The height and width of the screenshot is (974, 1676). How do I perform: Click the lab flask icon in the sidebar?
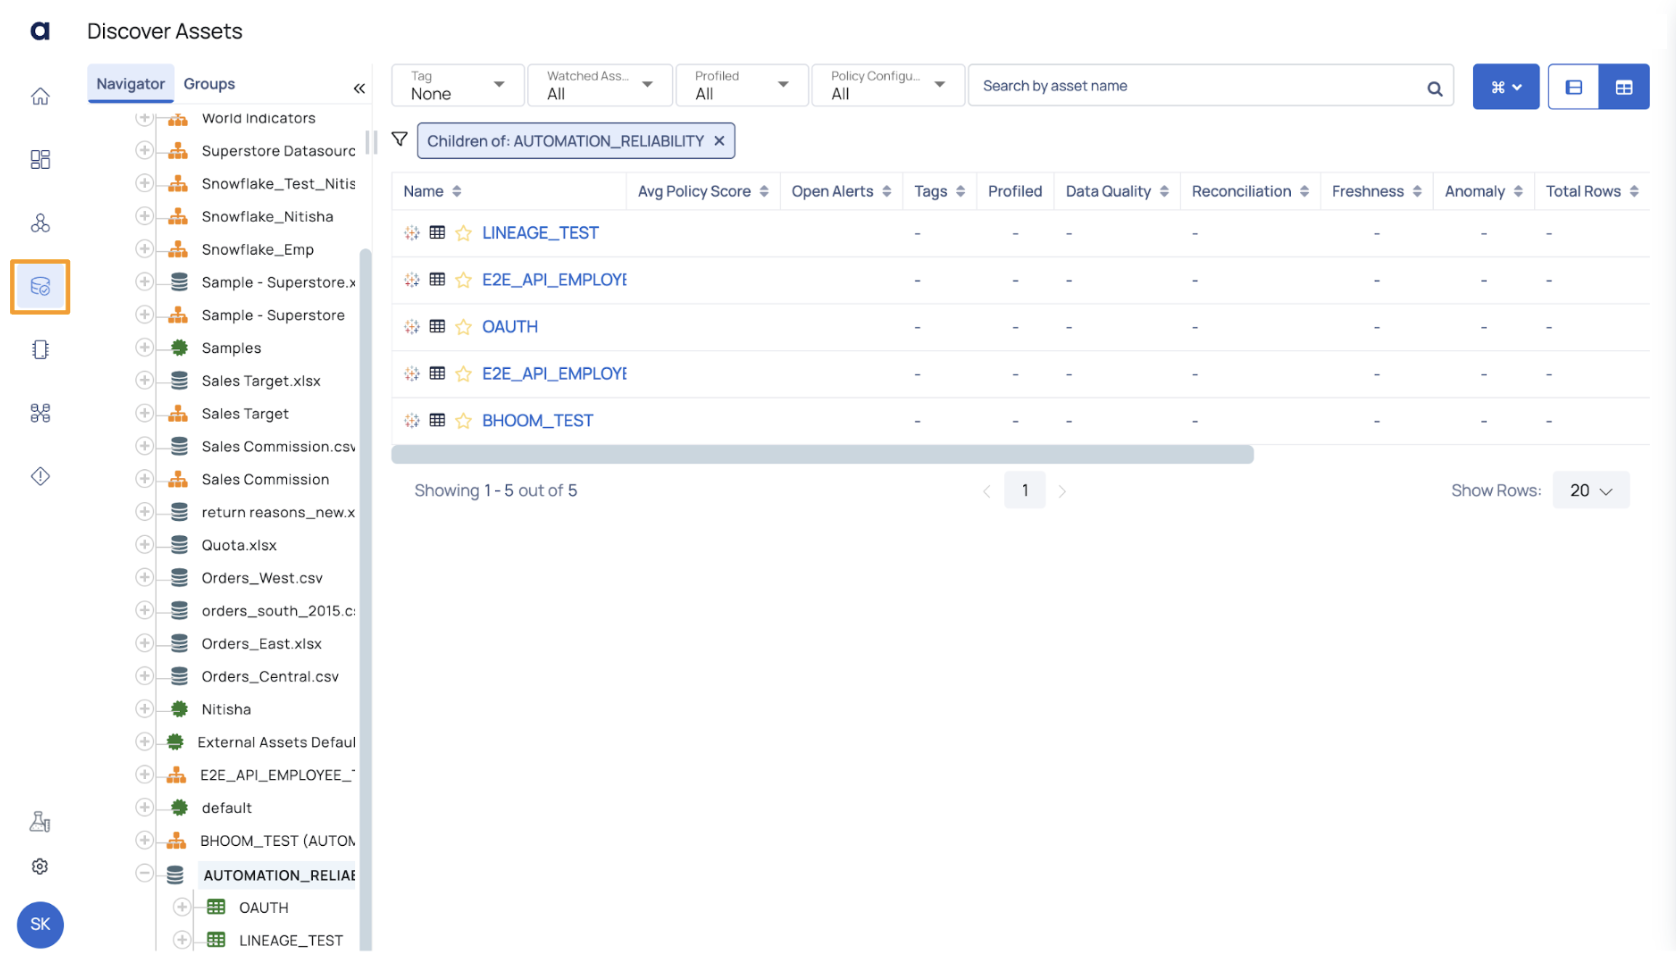click(x=40, y=821)
